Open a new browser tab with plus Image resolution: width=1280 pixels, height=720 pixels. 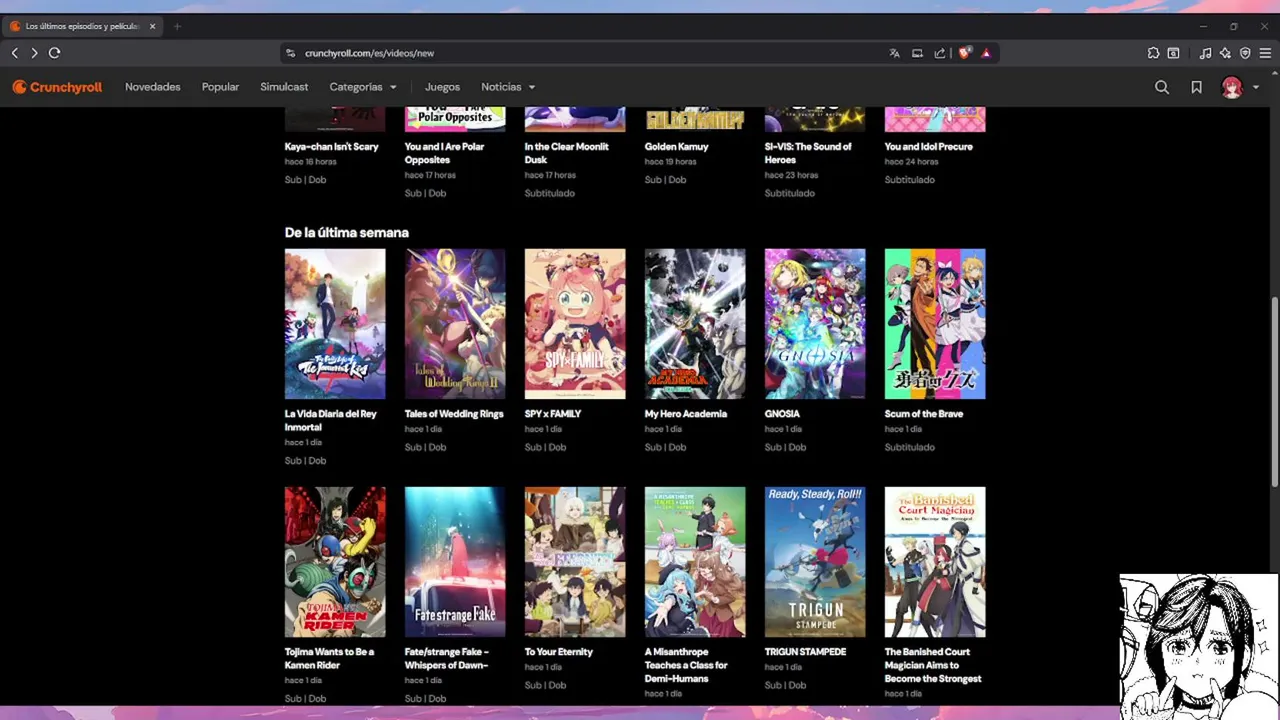pos(177,26)
